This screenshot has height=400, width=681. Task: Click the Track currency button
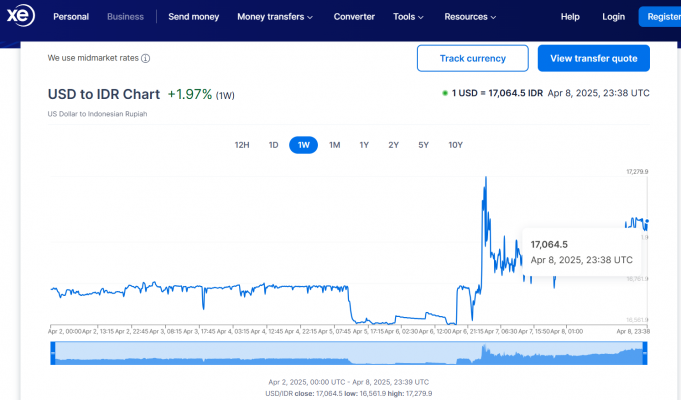click(472, 58)
